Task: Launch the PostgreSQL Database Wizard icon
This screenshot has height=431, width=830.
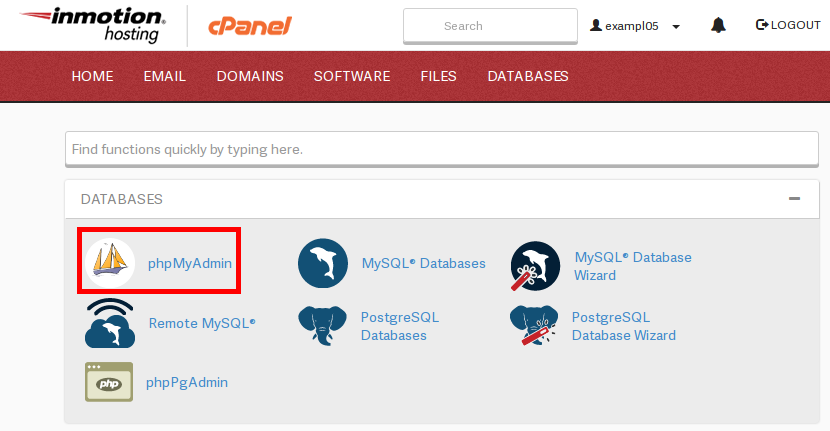Action: [534, 325]
